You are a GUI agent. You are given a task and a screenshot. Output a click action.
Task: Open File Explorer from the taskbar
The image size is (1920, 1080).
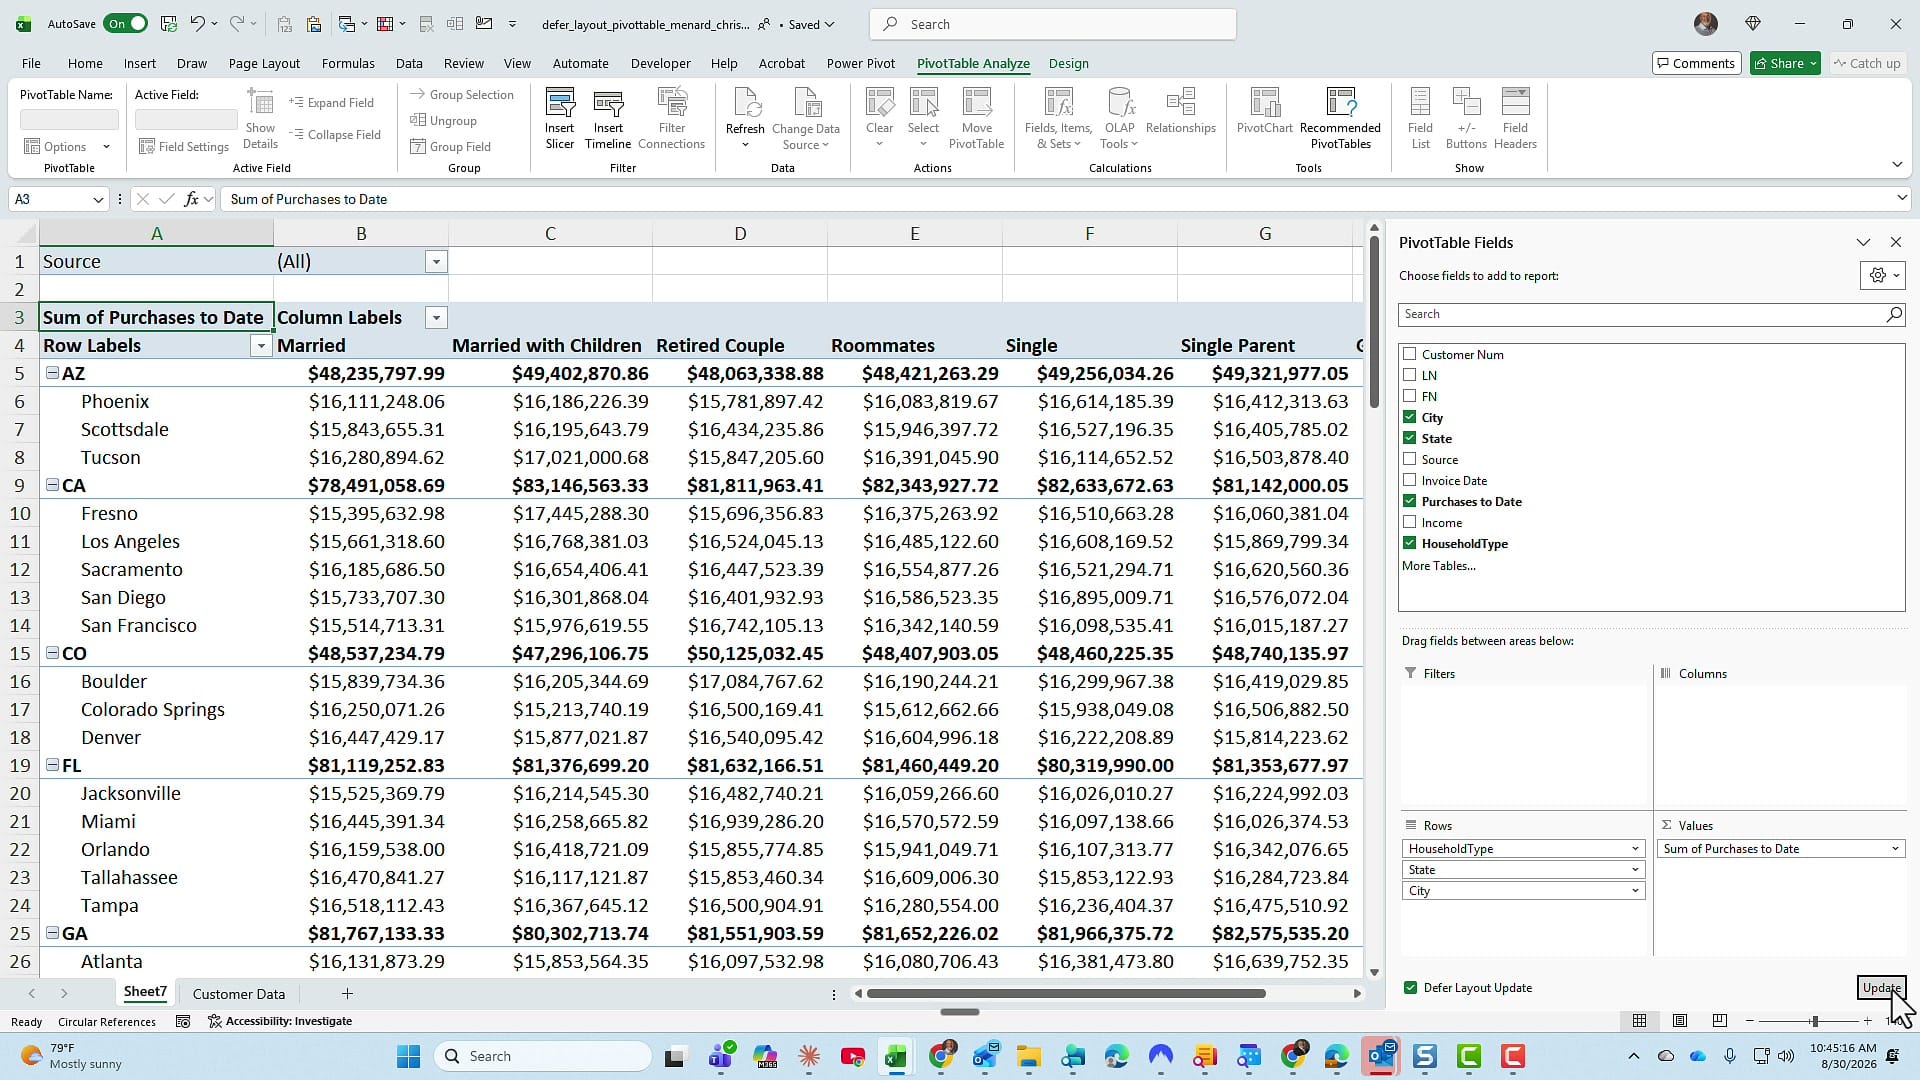coord(1028,1056)
